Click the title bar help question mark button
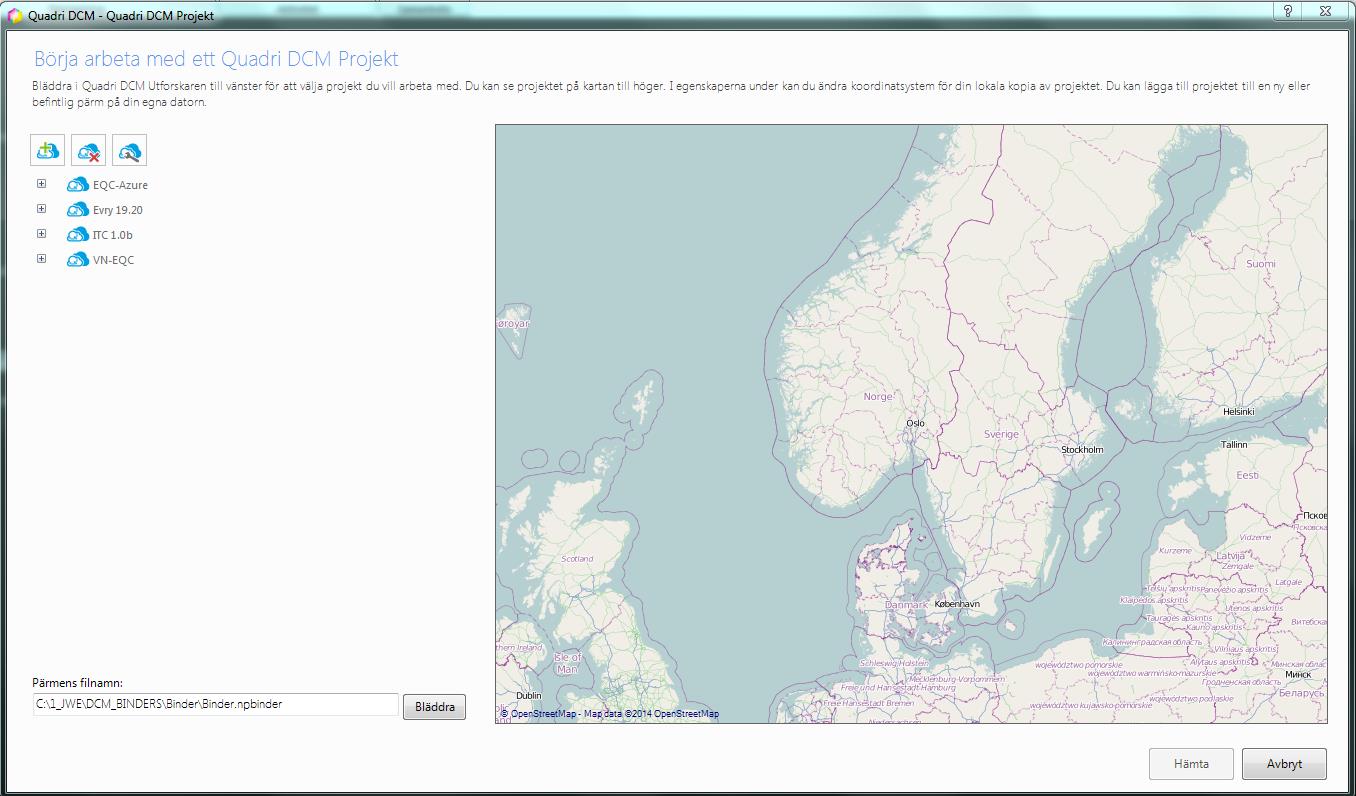 click(1288, 11)
